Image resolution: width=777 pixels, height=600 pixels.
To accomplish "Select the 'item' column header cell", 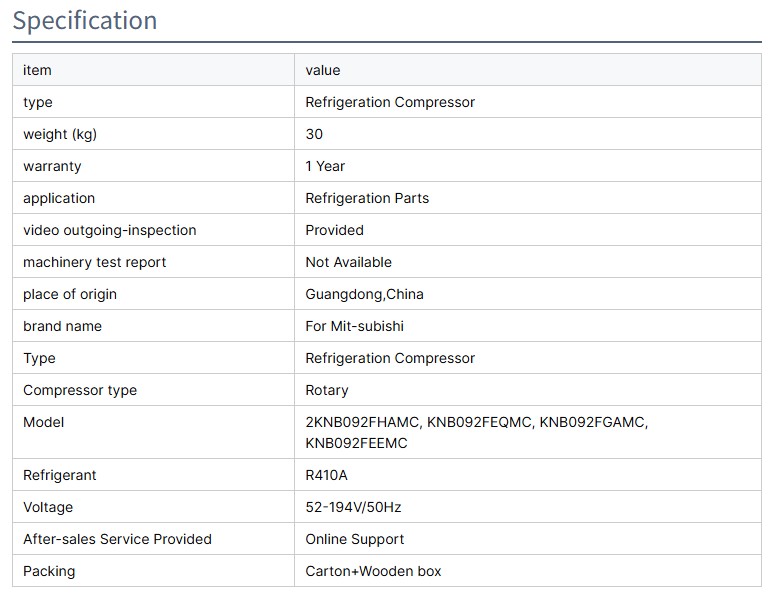I will [37, 70].
